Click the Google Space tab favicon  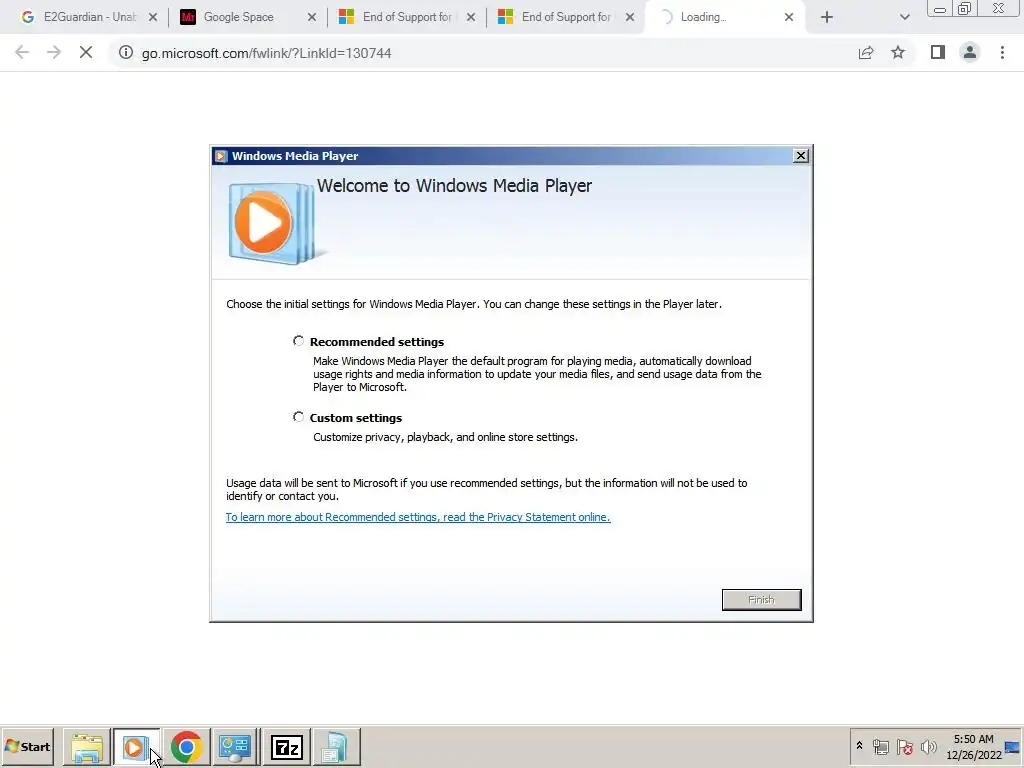pos(187,17)
